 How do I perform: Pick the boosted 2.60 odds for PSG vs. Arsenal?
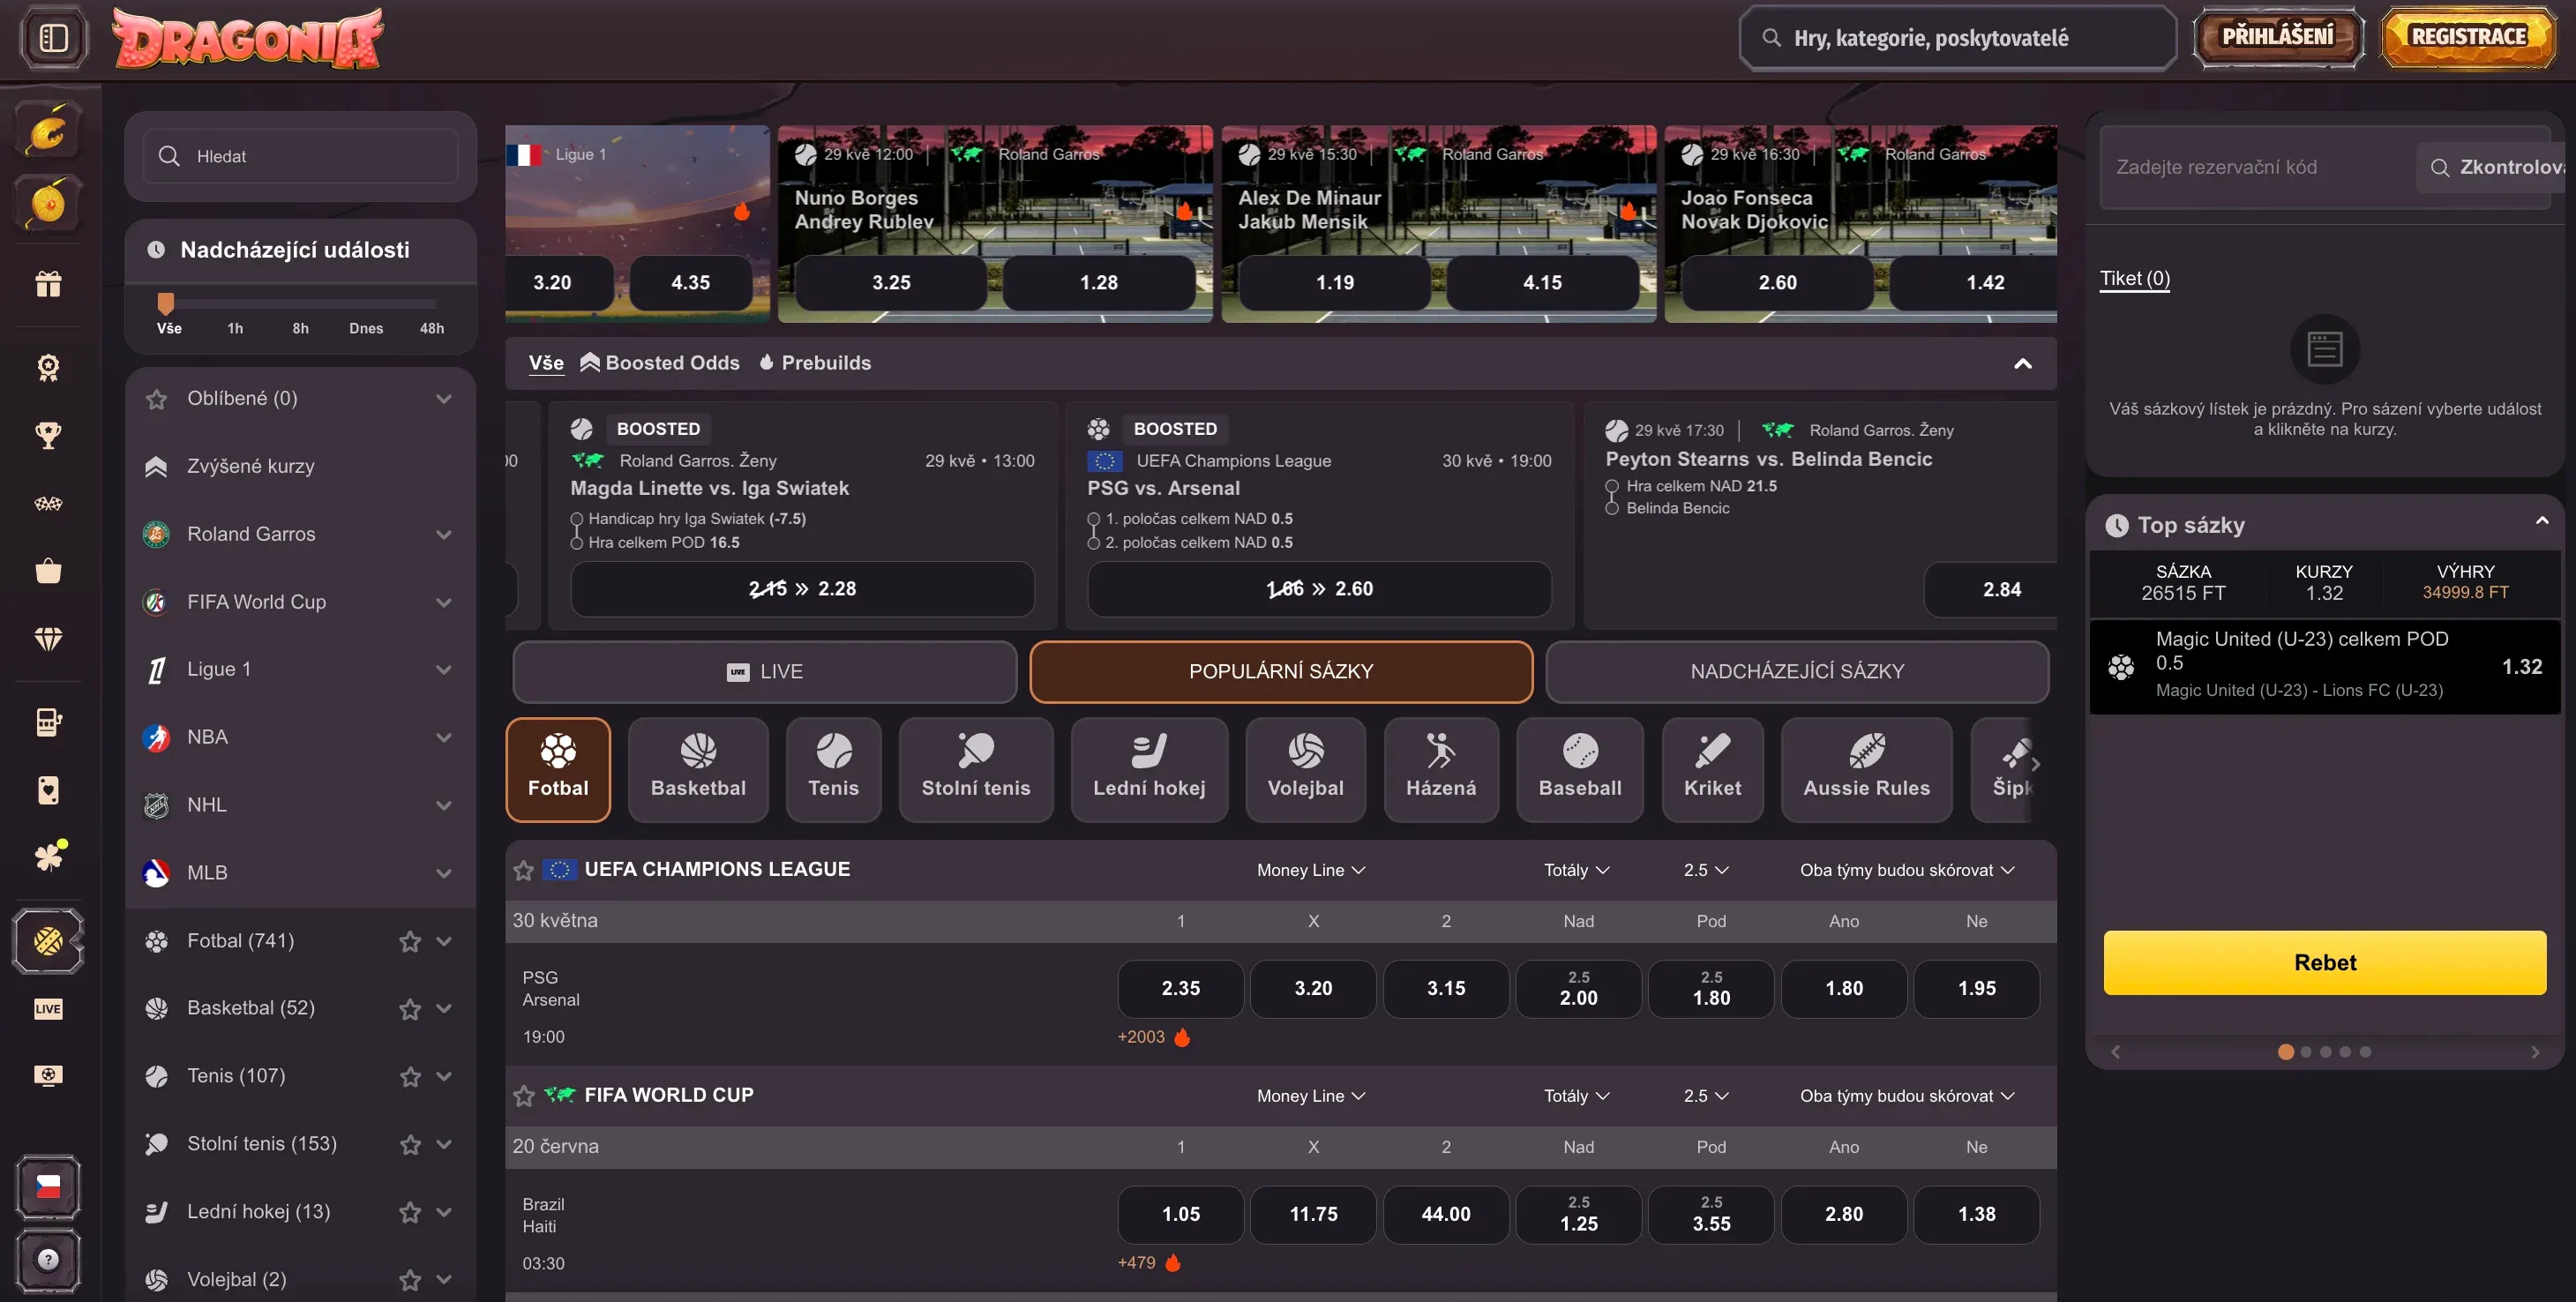click(1319, 588)
